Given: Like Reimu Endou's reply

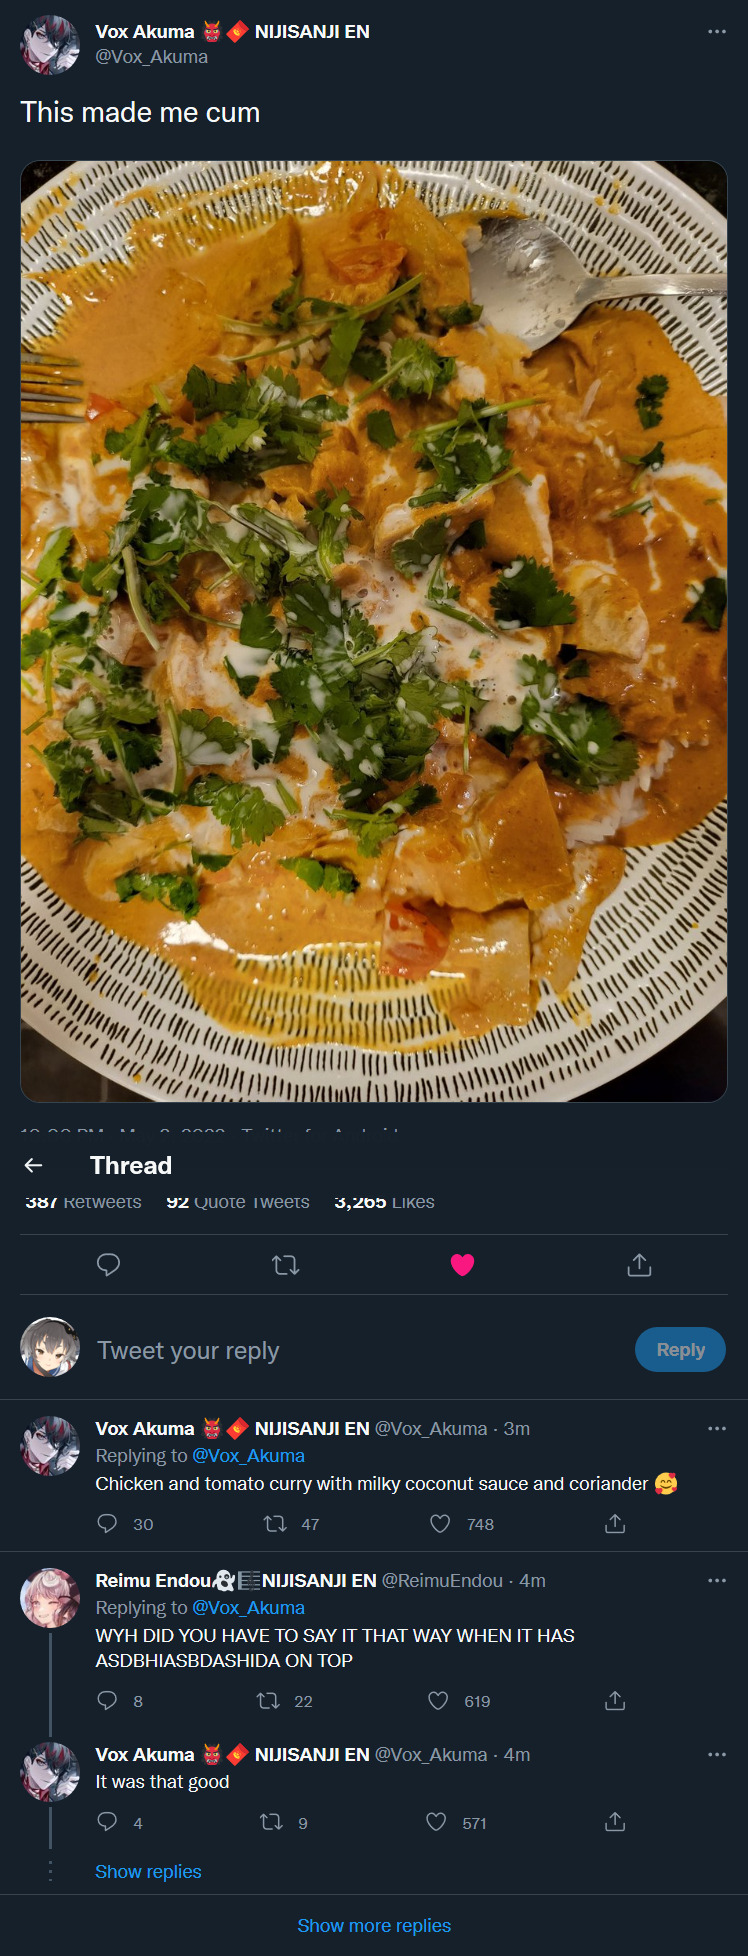Looking at the screenshot, I should point(438,1701).
